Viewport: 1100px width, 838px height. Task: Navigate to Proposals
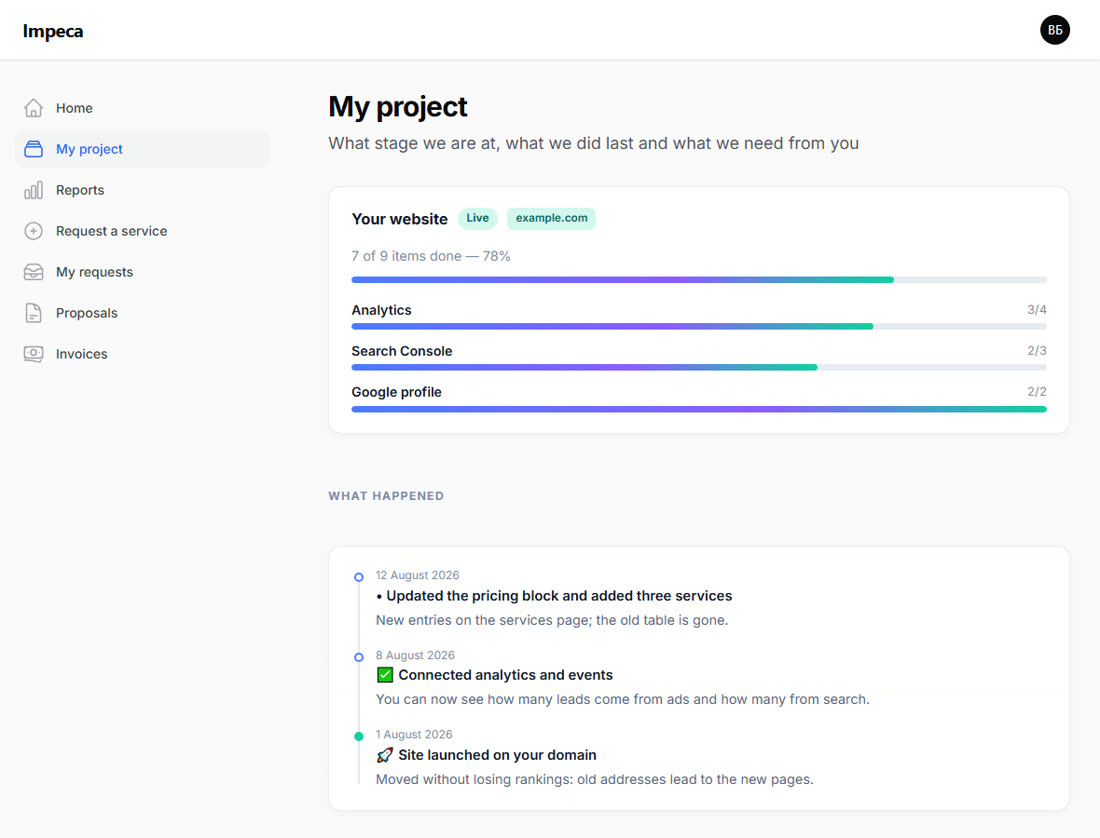[142, 313]
